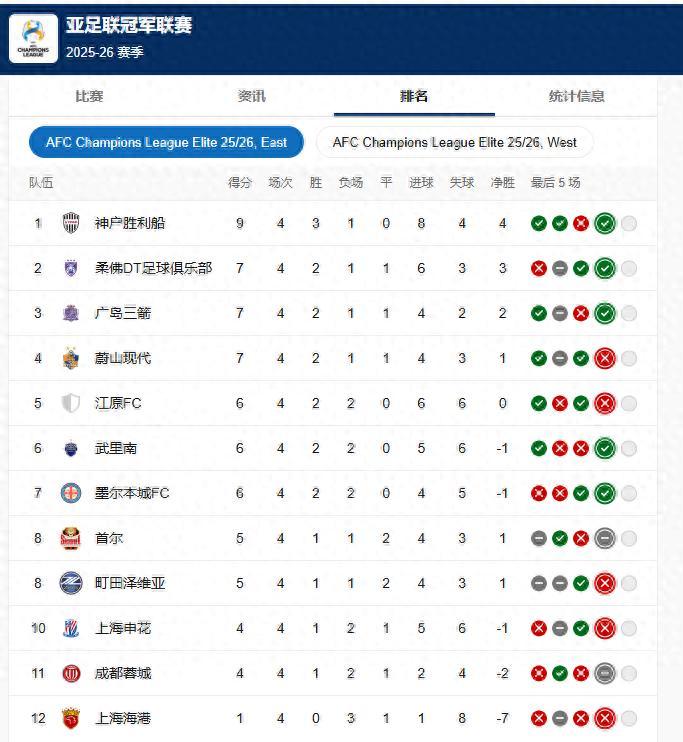Open the 江原FC (Gangwon FC) team link
The width and height of the screenshot is (683, 742).
[118, 403]
